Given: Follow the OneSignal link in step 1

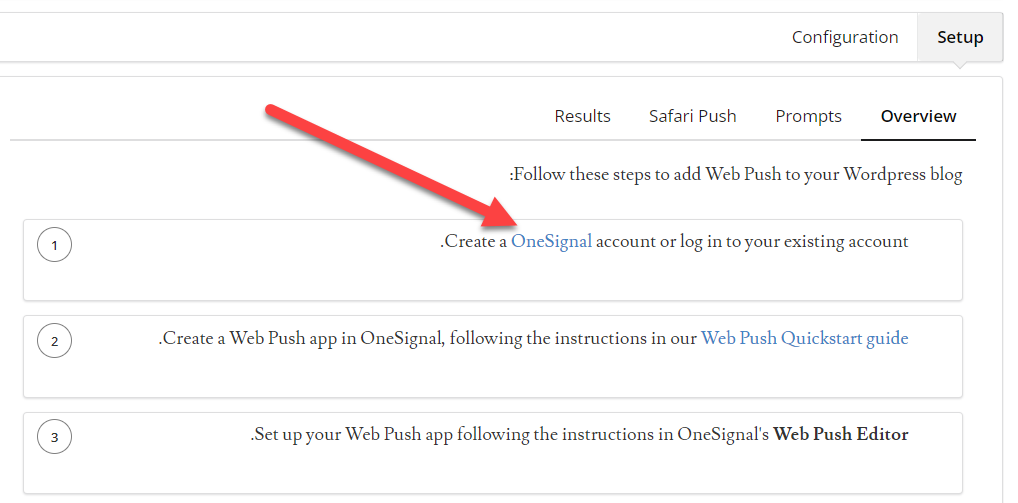Looking at the screenshot, I should click(x=551, y=241).
